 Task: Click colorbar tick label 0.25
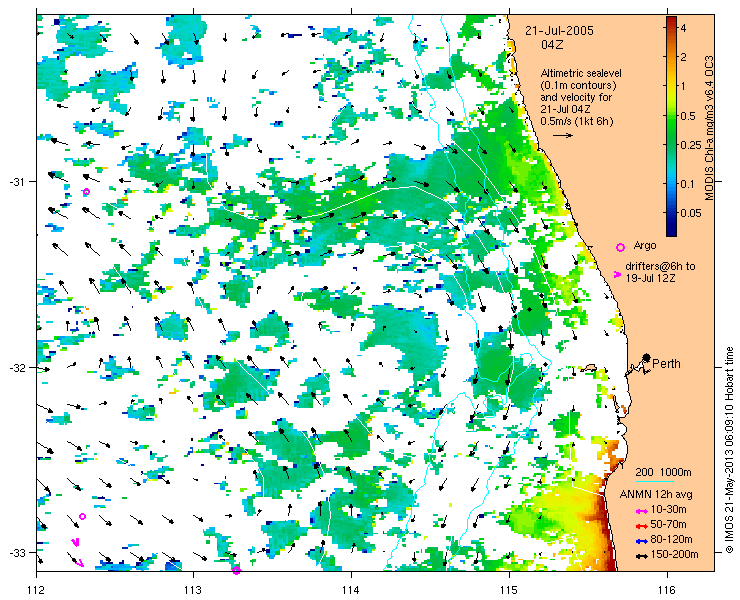pos(689,145)
